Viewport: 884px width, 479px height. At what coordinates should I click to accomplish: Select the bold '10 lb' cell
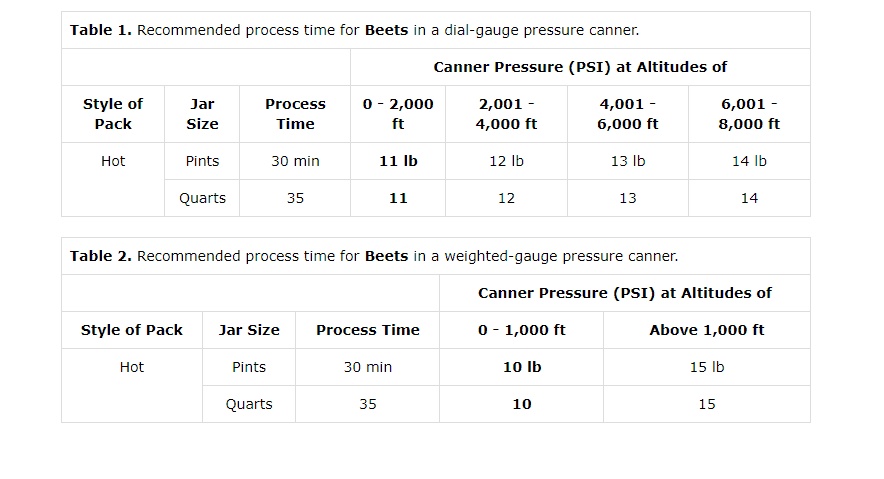click(521, 367)
